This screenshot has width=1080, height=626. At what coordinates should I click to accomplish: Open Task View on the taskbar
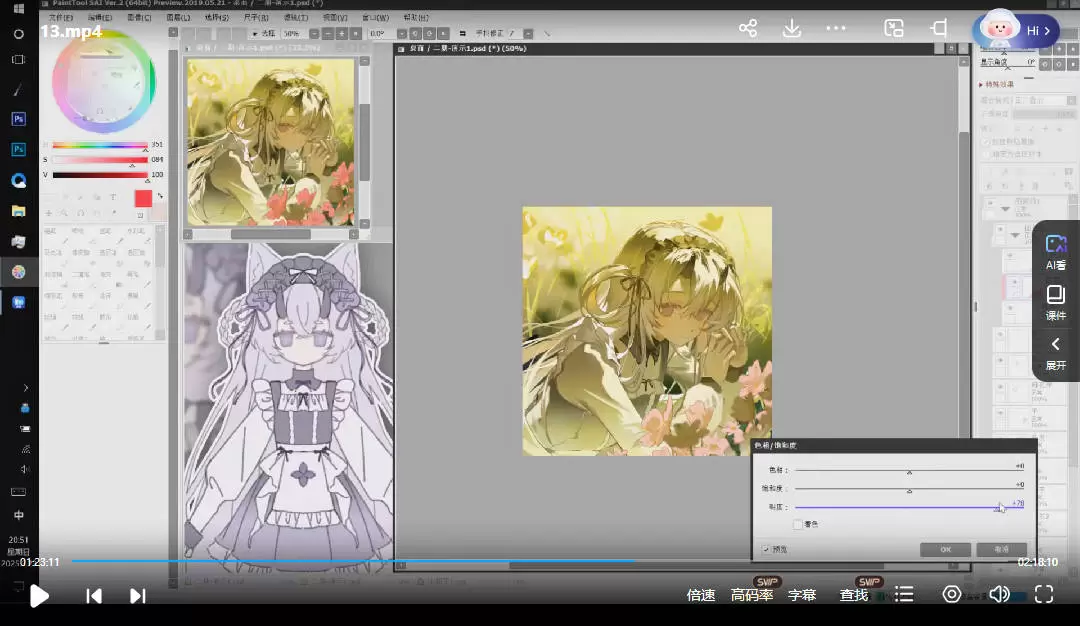(19, 60)
